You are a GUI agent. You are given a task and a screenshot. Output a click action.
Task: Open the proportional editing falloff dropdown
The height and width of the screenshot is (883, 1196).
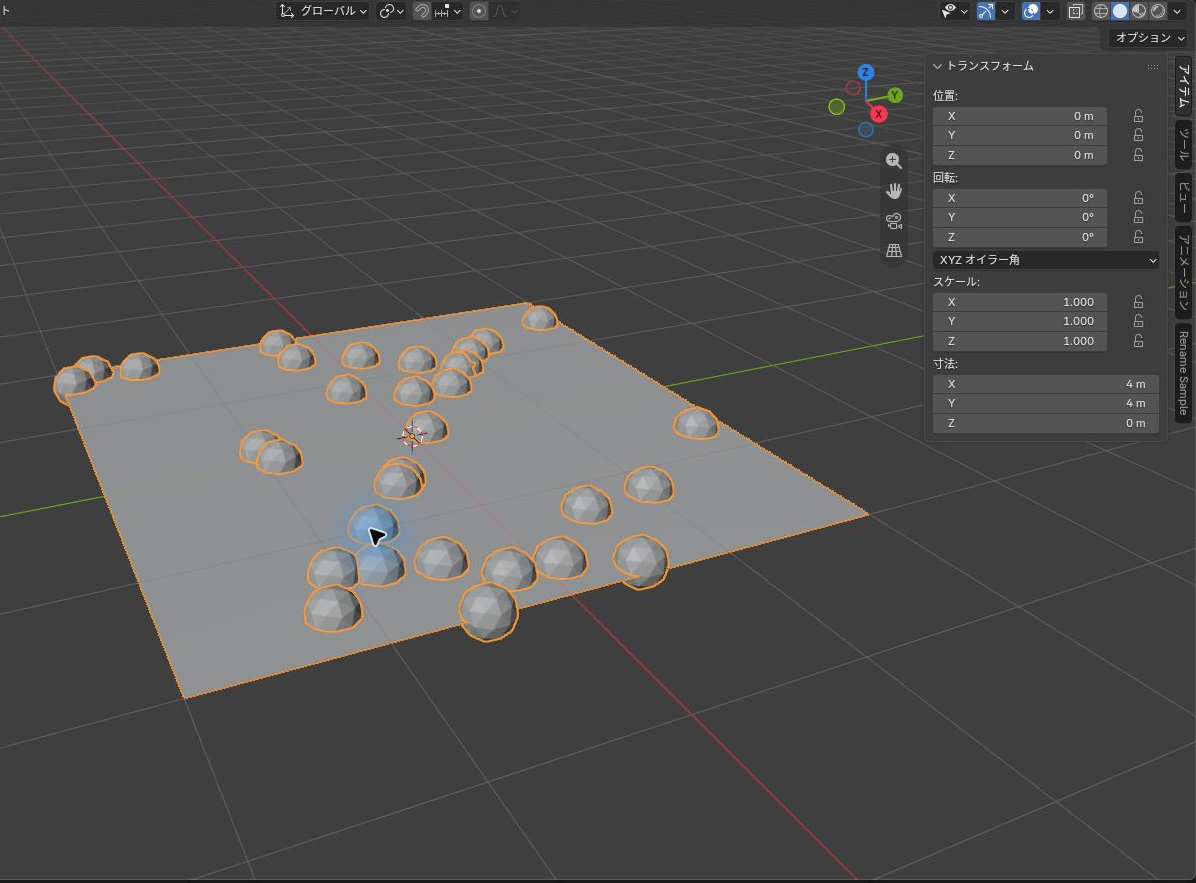pos(505,11)
